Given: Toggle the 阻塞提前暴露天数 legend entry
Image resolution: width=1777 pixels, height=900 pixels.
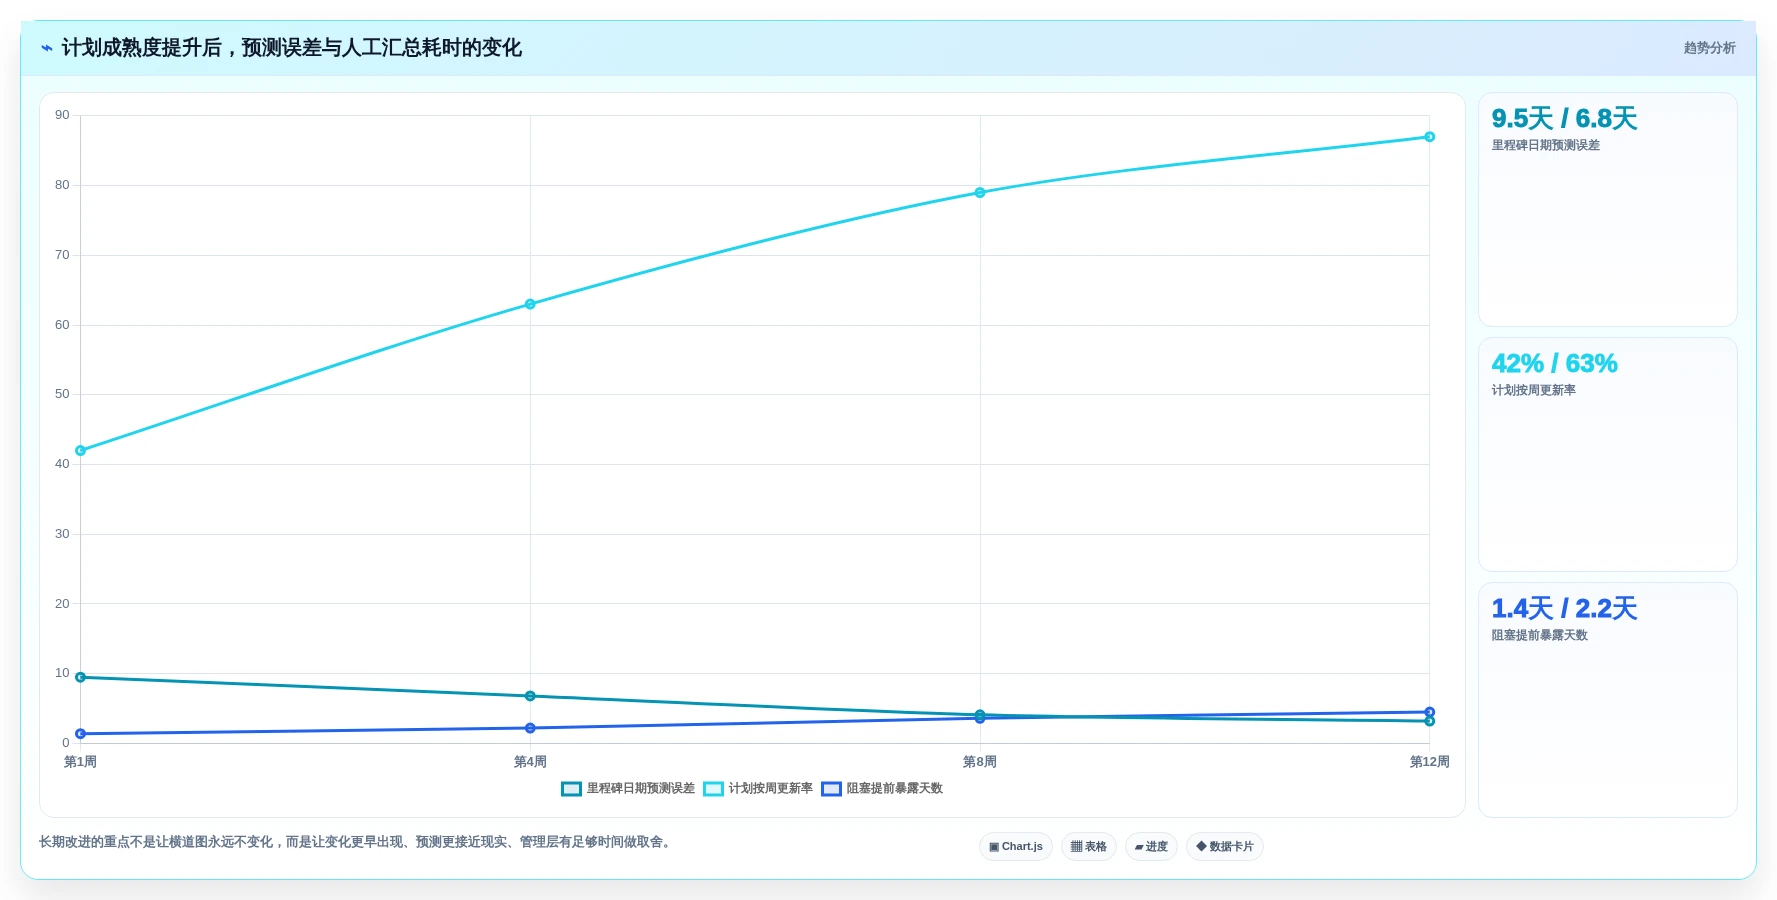Looking at the screenshot, I should [882, 789].
